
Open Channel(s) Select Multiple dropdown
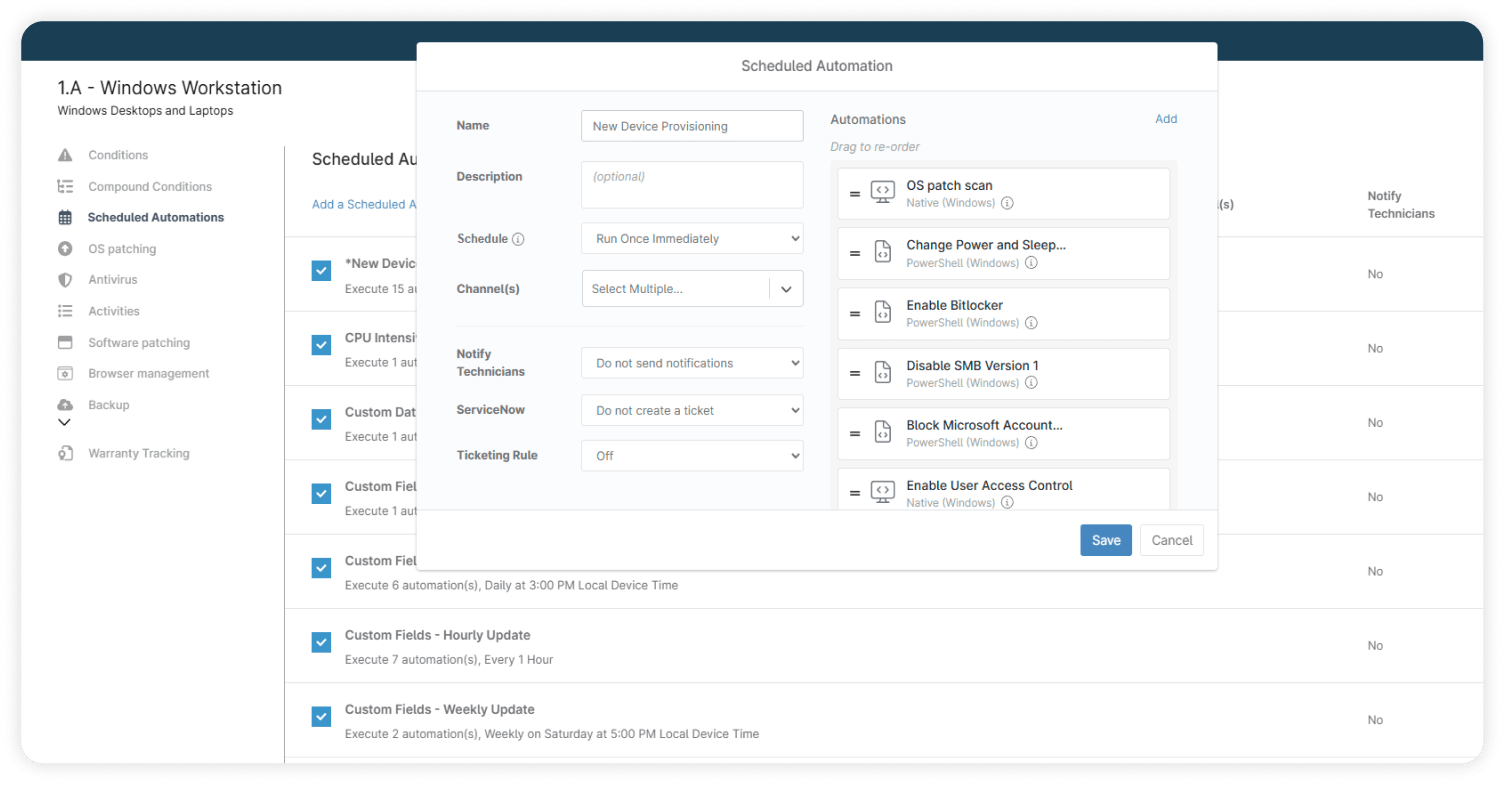[692, 288]
